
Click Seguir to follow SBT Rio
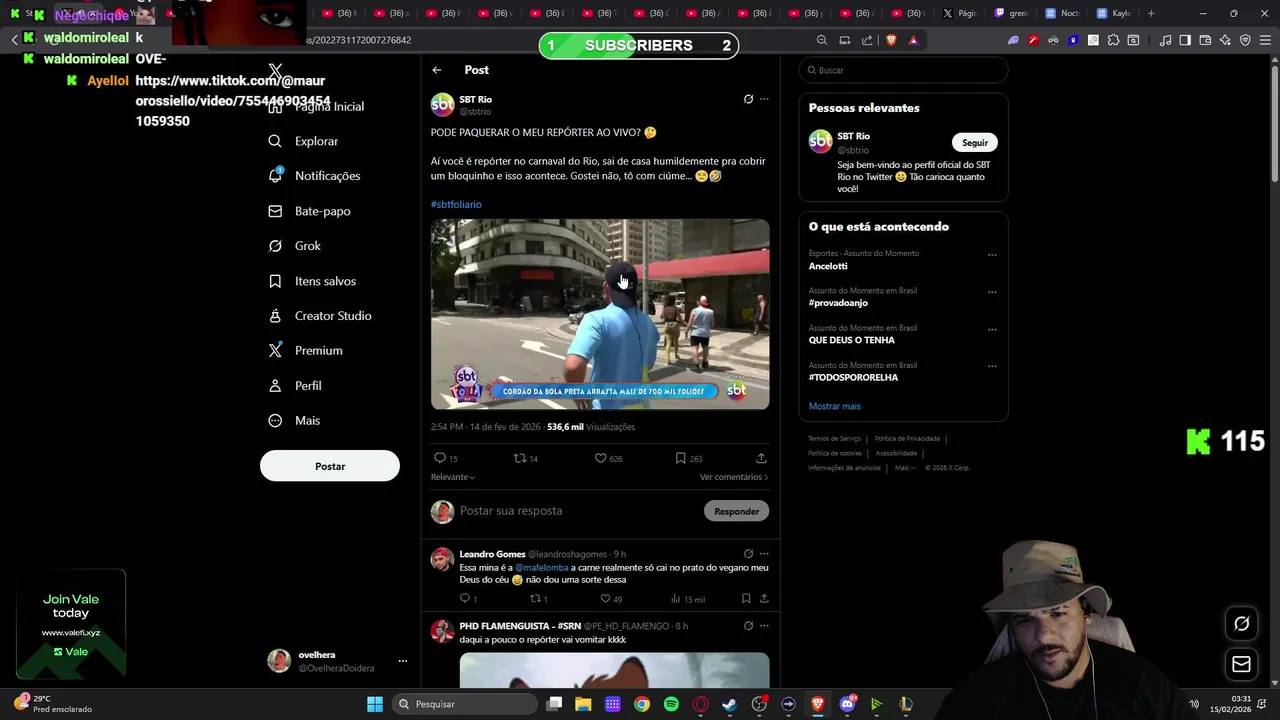(x=975, y=142)
